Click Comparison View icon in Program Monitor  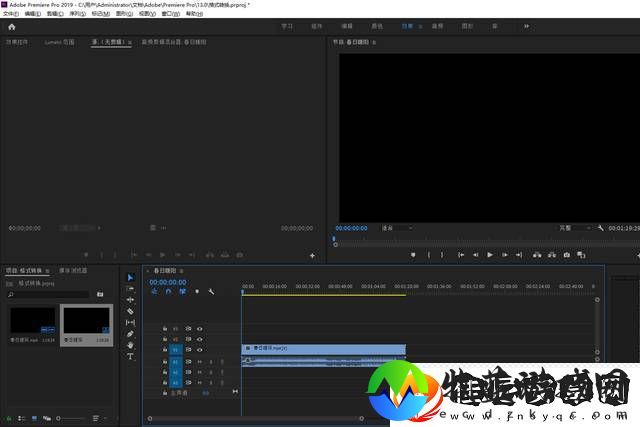tap(581, 255)
